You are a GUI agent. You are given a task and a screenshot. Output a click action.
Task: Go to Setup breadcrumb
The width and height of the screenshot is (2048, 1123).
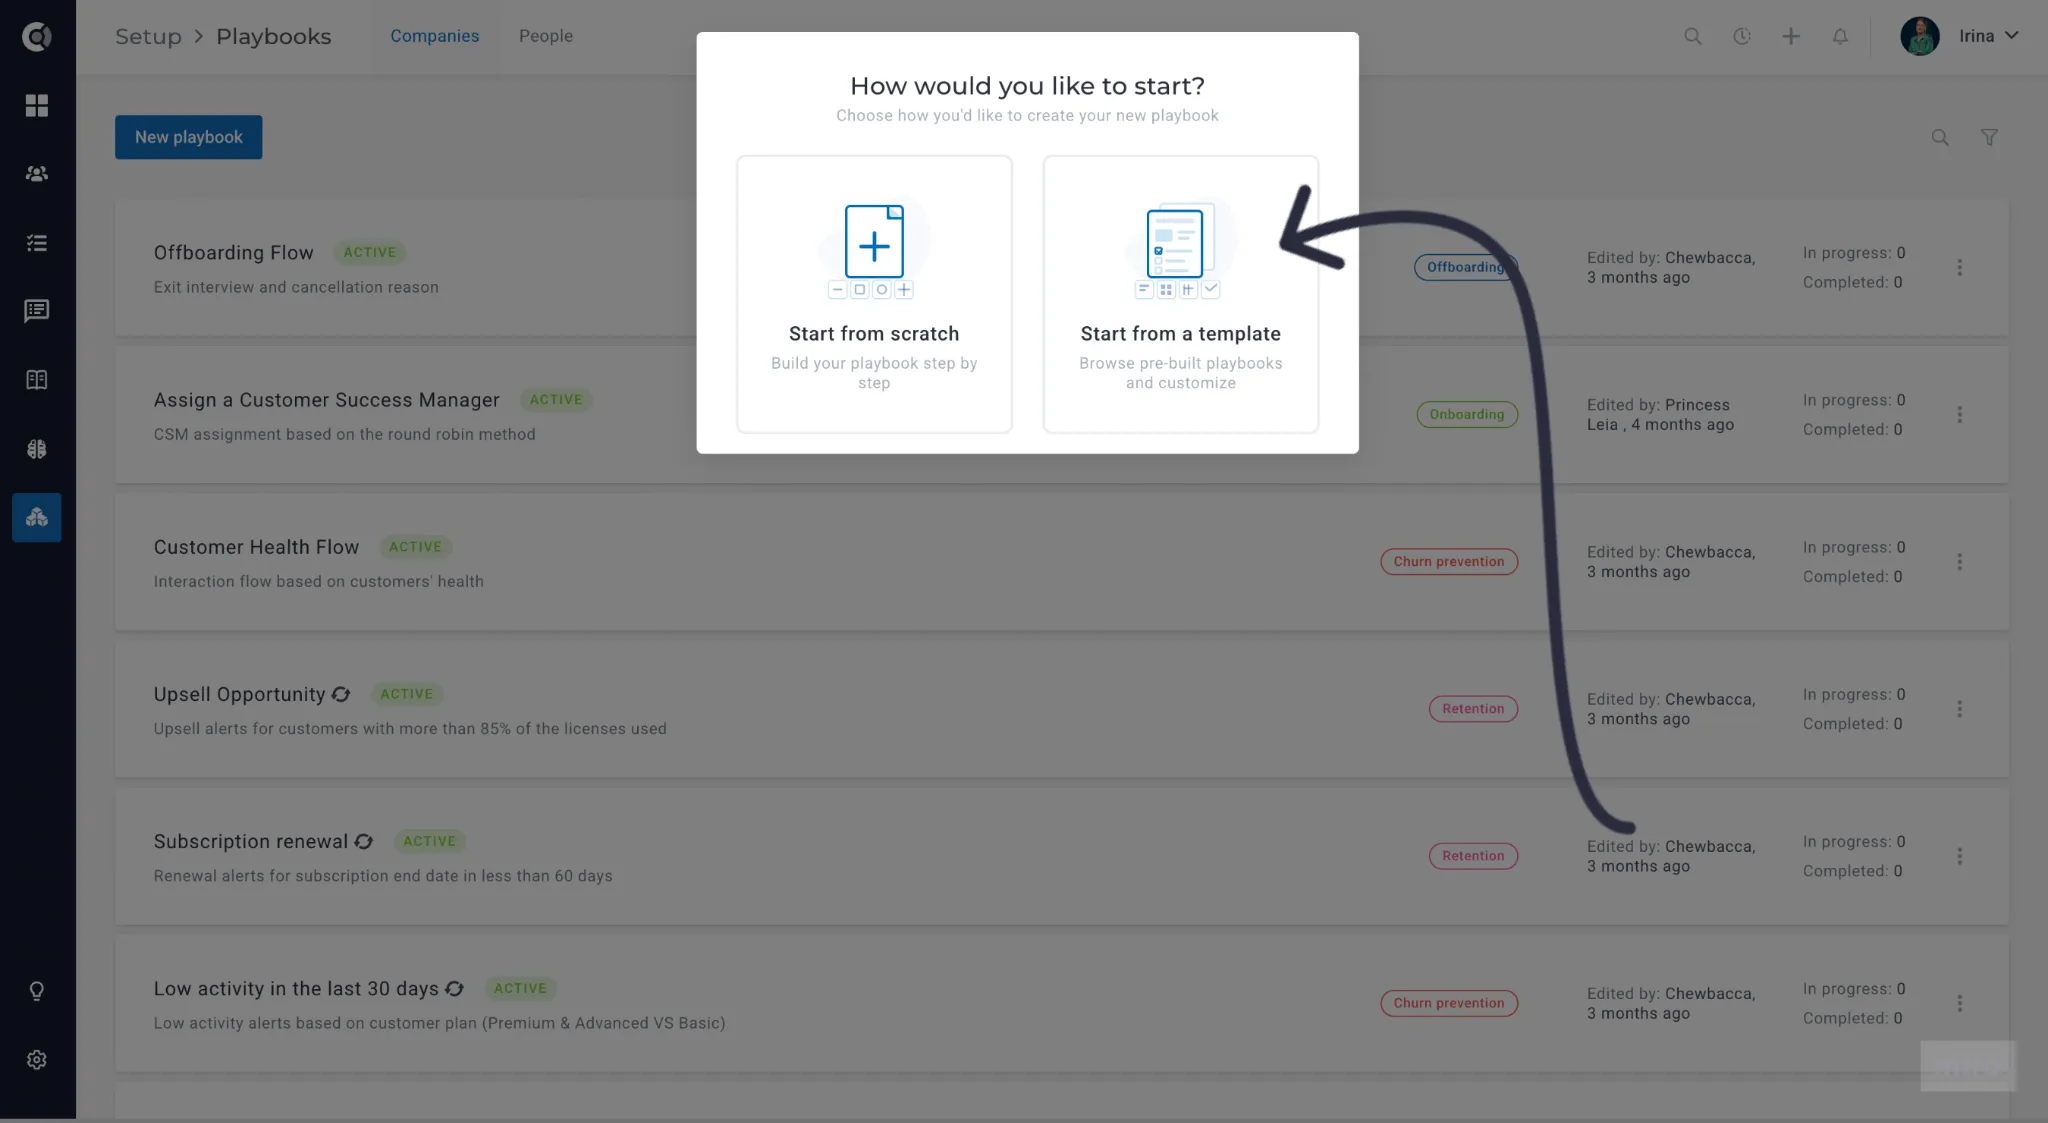(x=148, y=37)
